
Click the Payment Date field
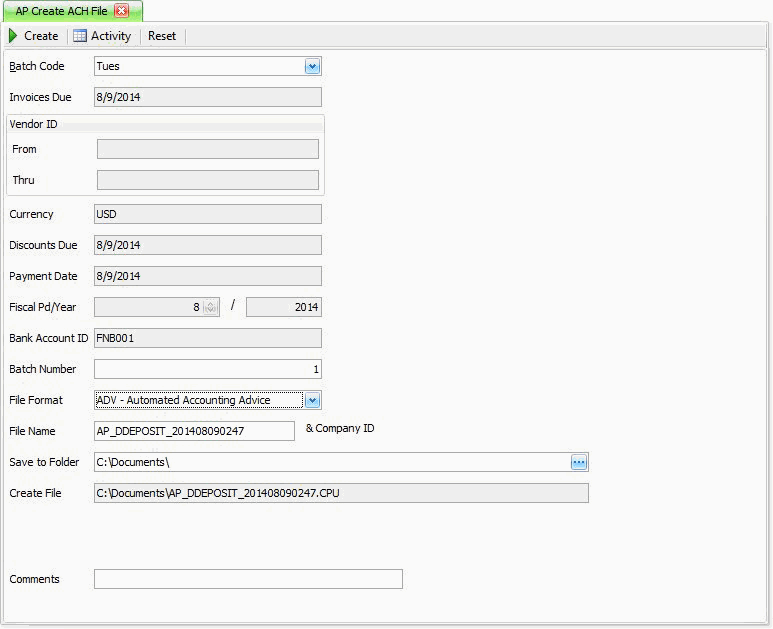[207, 276]
